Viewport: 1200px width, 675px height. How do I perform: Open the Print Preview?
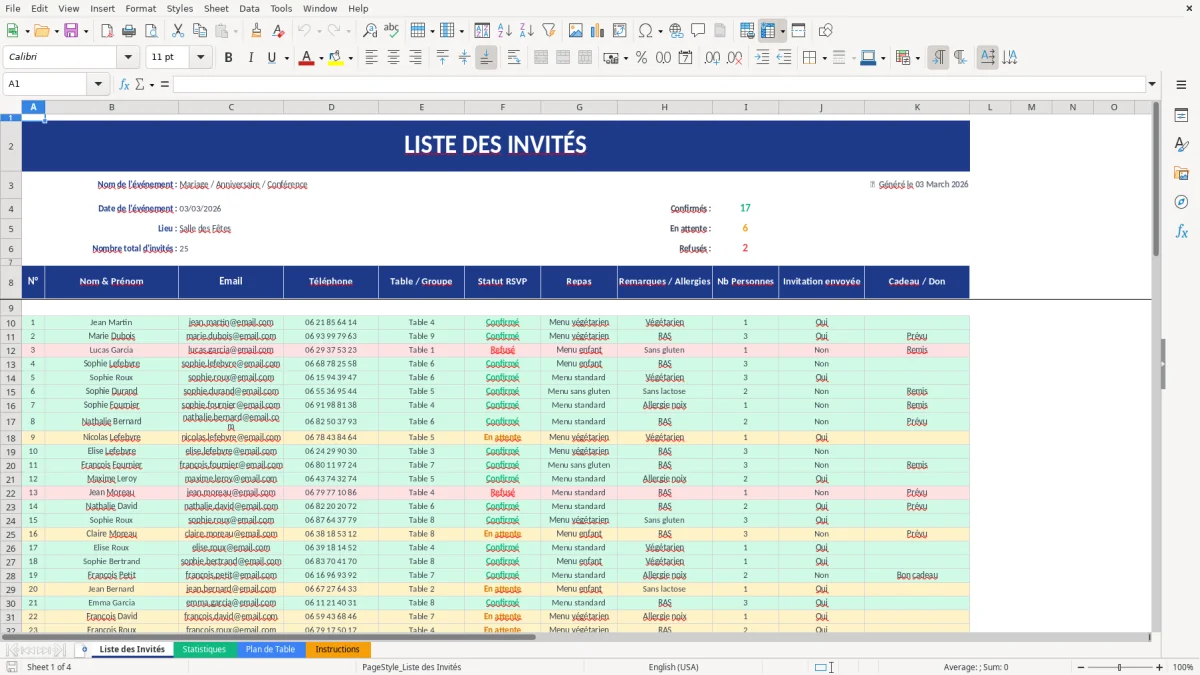click(x=150, y=31)
